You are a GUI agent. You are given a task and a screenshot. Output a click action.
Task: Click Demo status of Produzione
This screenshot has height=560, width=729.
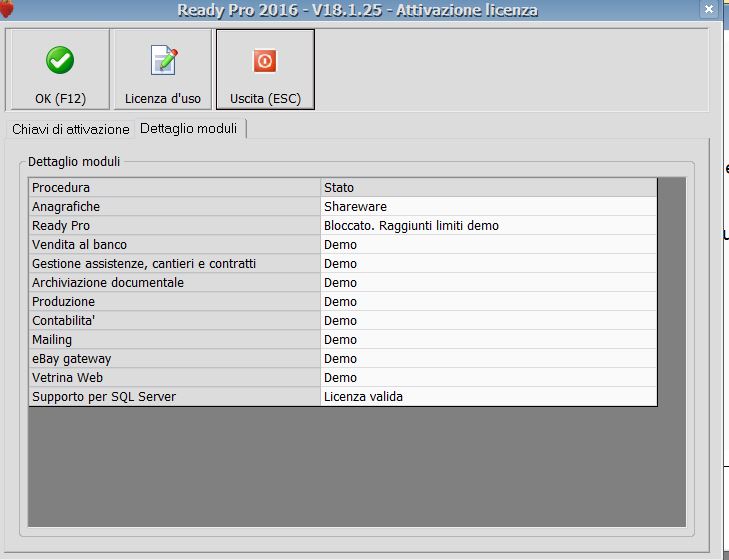(489, 302)
